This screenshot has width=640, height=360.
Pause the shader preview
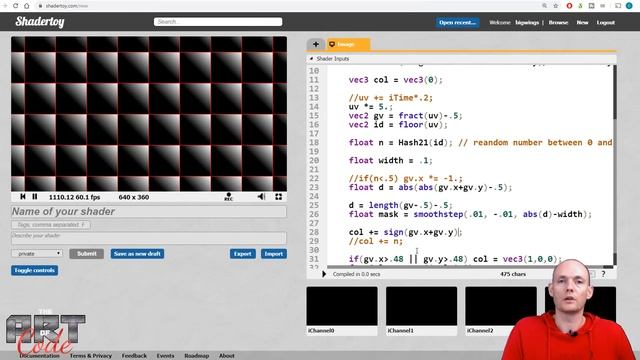tap(35, 197)
